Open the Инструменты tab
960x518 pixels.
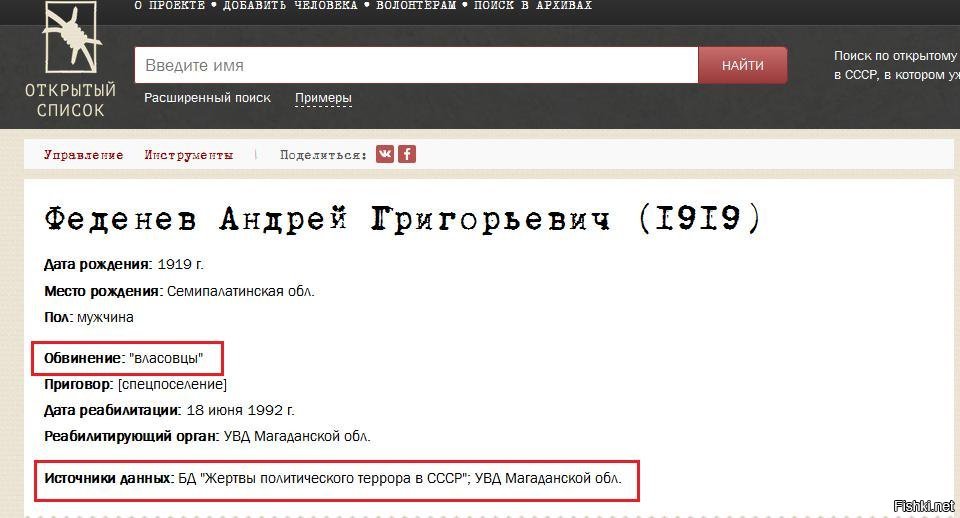click(x=189, y=155)
